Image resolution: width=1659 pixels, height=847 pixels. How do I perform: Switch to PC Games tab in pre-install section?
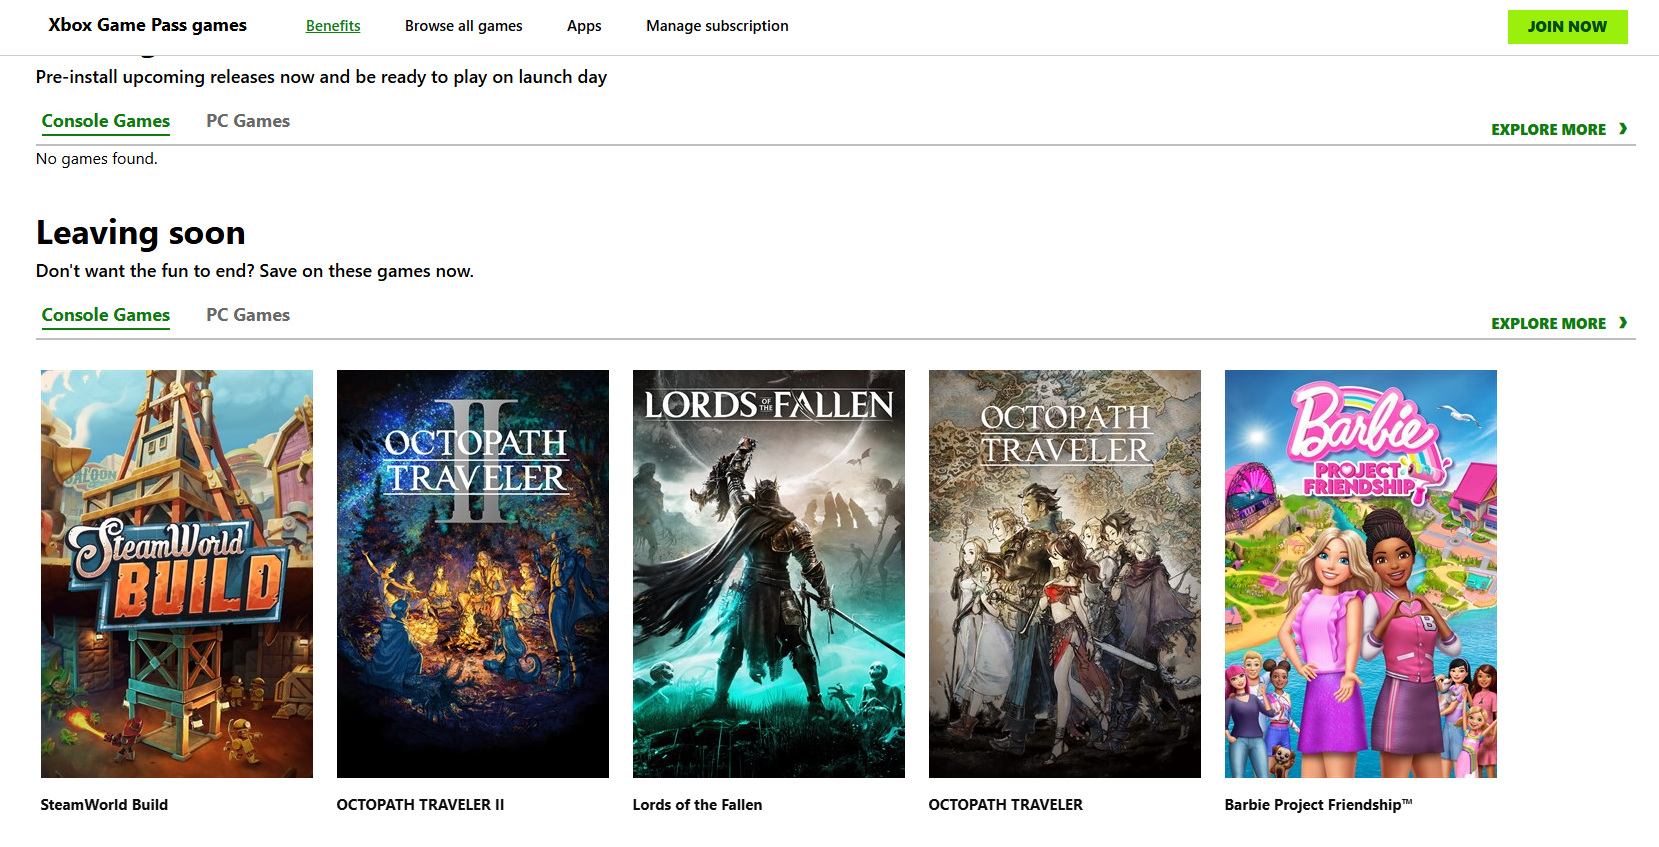(248, 121)
